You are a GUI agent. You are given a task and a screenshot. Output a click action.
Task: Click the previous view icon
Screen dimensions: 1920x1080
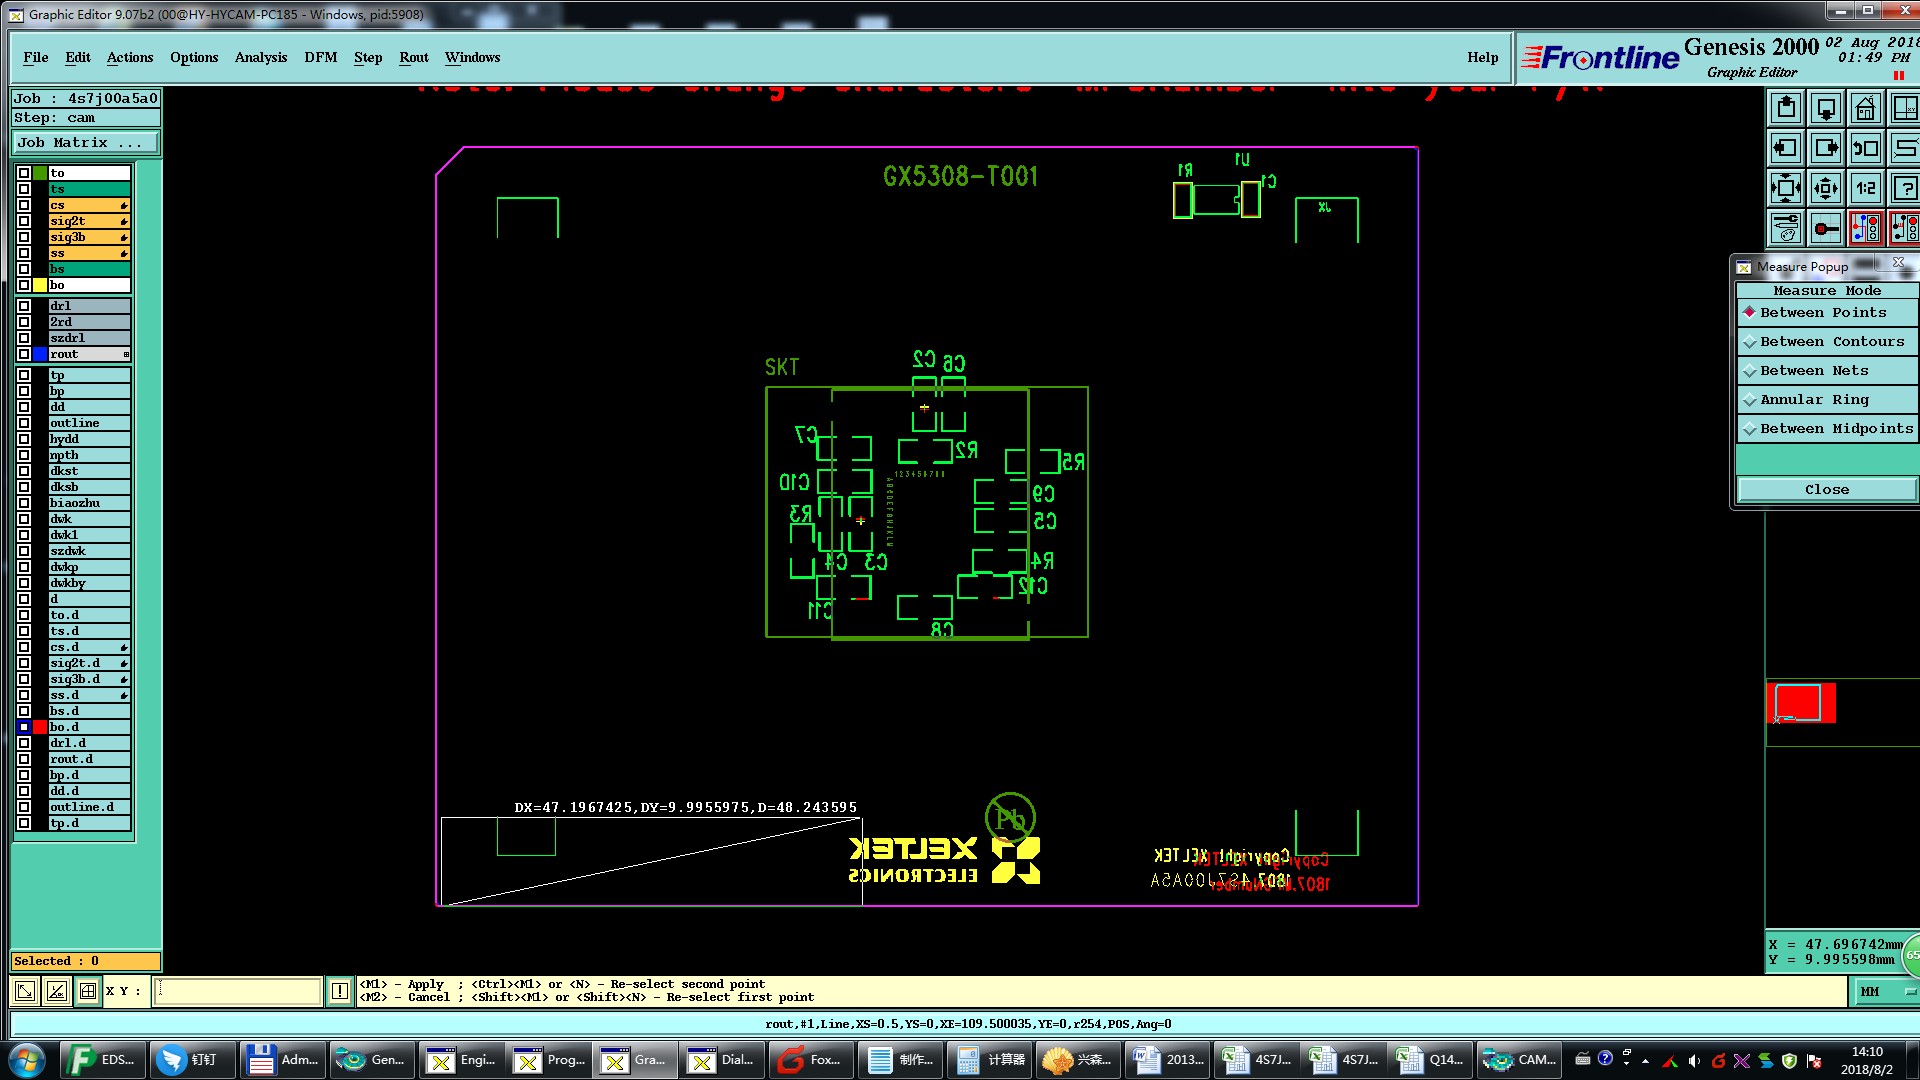click(1865, 148)
